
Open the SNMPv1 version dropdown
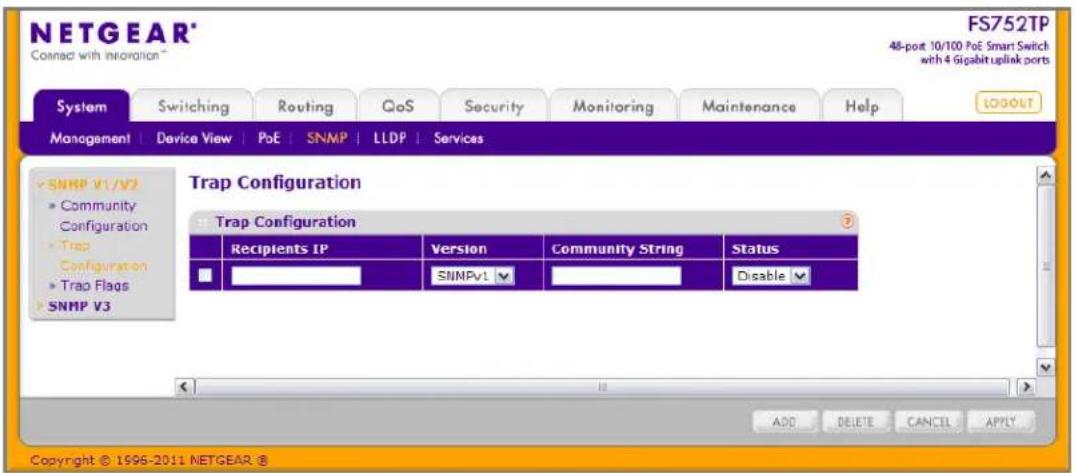pyautogui.click(x=473, y=276)
